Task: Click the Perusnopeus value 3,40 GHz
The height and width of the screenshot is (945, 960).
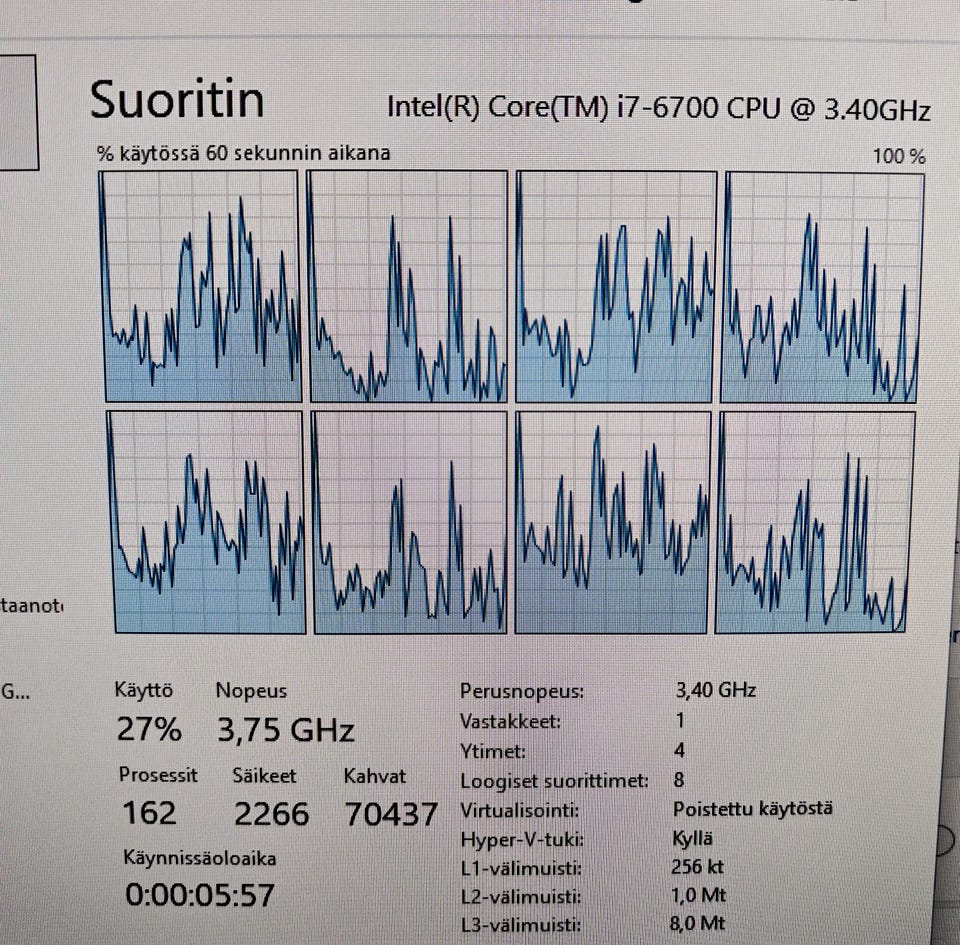Action: click(716, 690)
